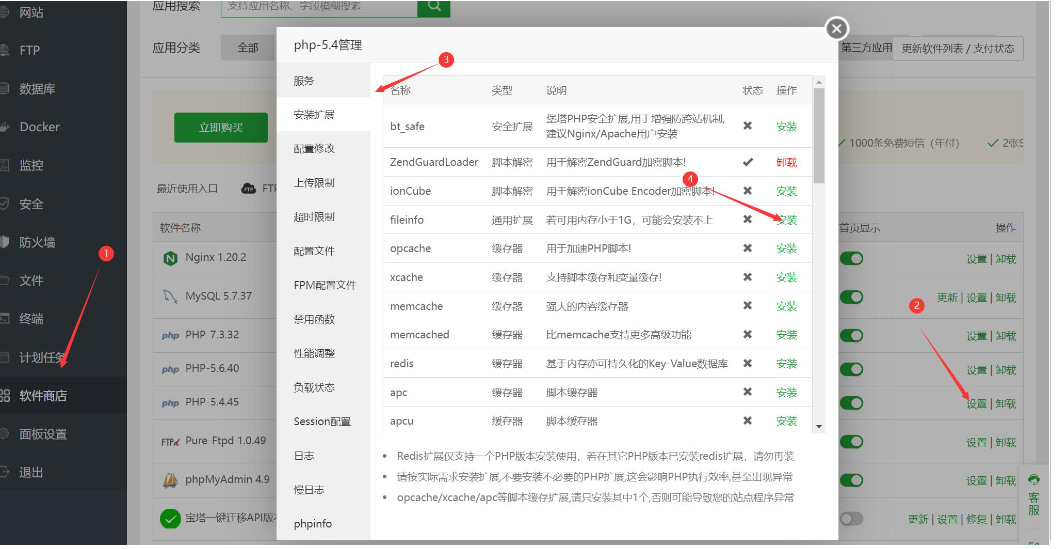Click the MySQL 5.7.37 dolphin icon
Image resolution: width=1062 pixels, height=549 pixels.
pyautogui.click(x=169, y=297)
